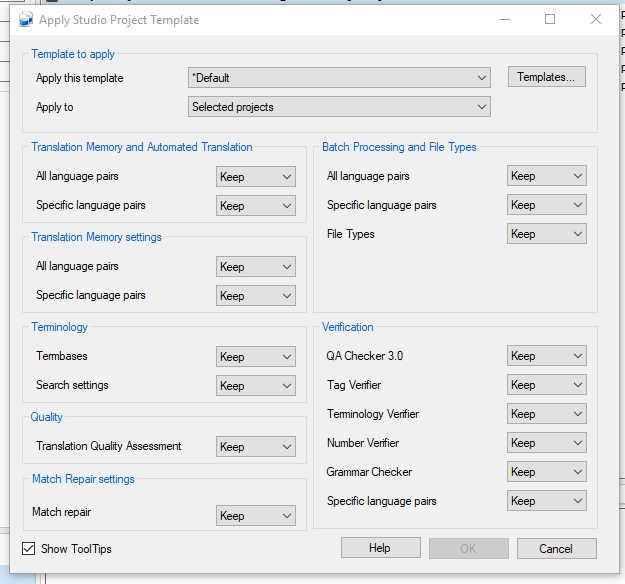Click the Cancel button
Image resolution: width=625 pixels, height=584 pixels.
click(556, 548)
